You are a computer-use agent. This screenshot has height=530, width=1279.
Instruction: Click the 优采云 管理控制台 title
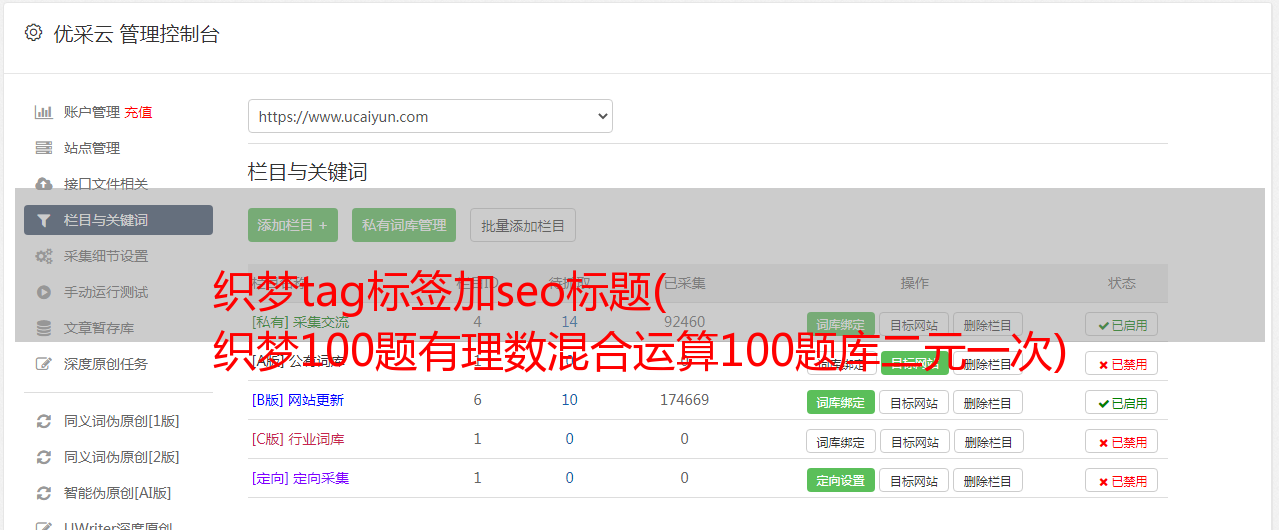[136, 34]
